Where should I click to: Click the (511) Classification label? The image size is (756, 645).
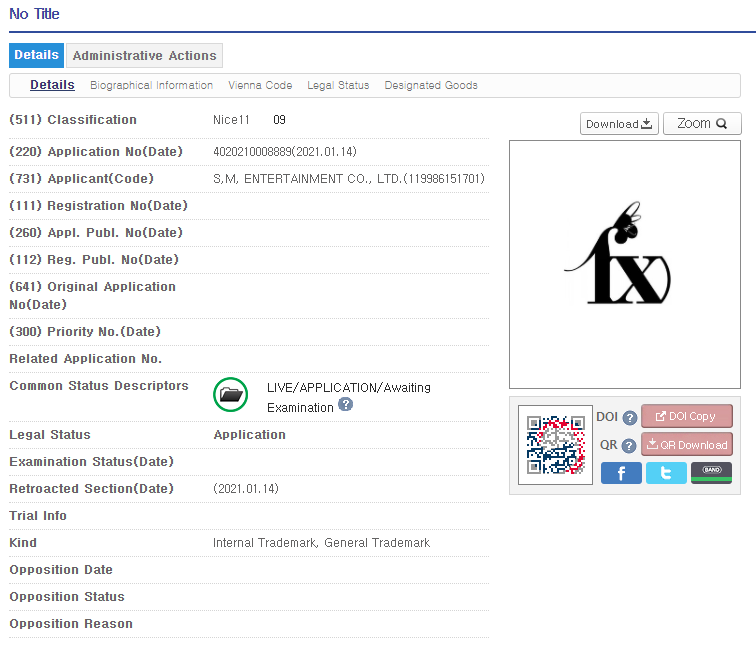click(73, 120)
